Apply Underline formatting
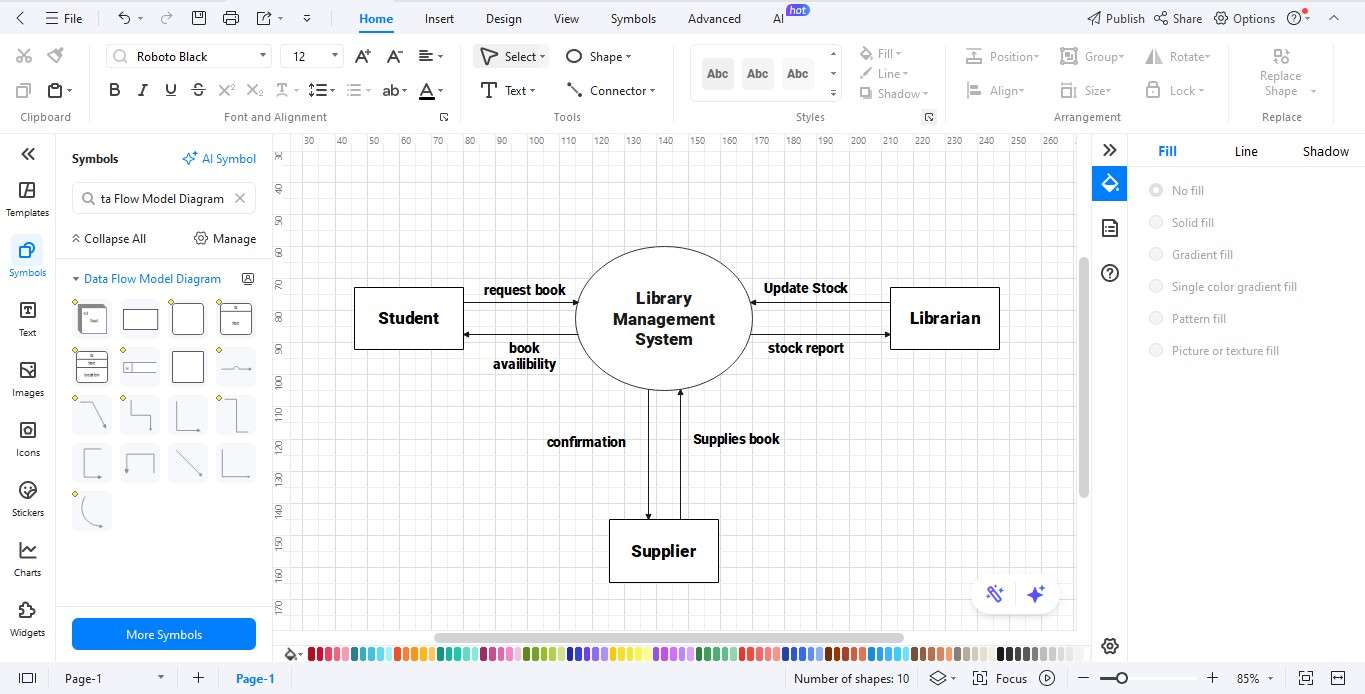The image size is (1365, 694). tap(170, 90)
